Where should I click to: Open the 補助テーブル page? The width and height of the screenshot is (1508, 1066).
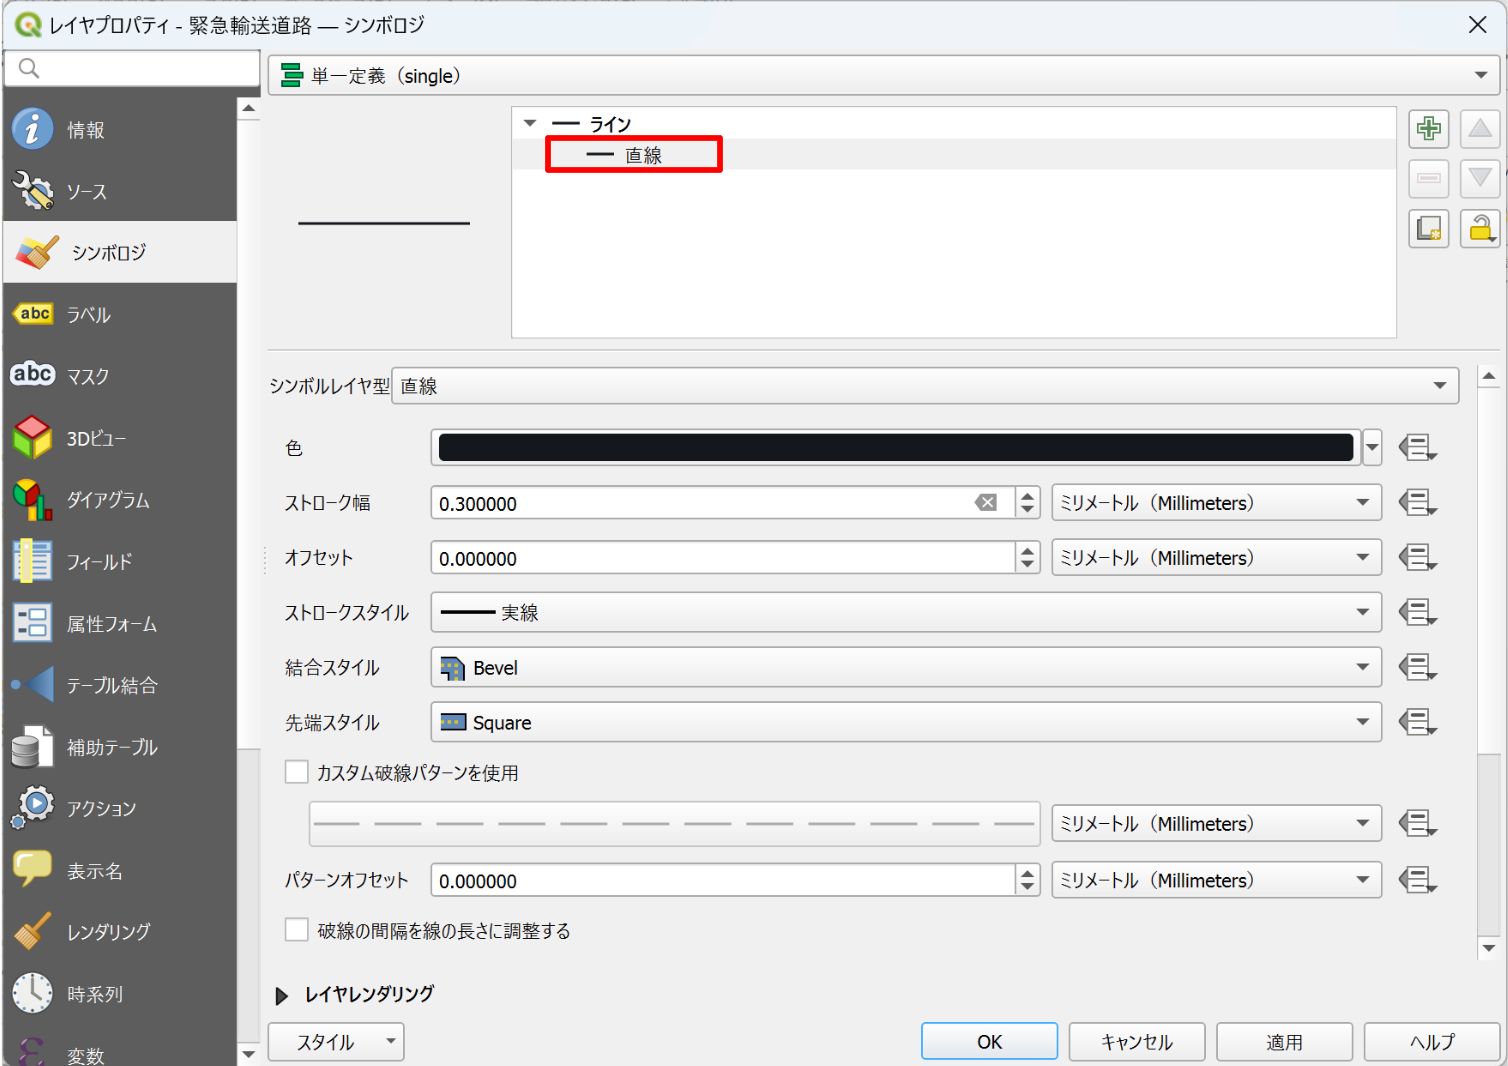pos(120,747)
